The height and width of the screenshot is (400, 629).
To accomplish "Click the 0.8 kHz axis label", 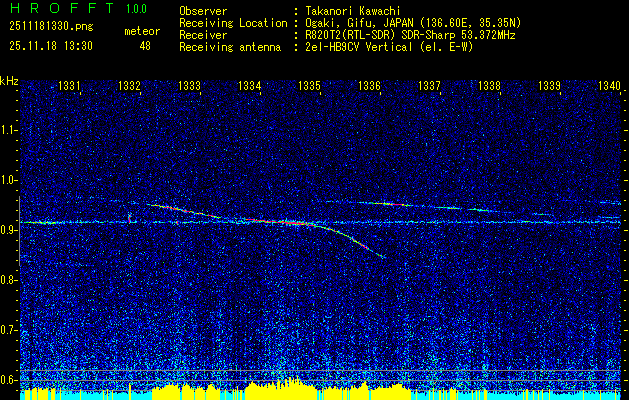I will [x=8, y=280].
